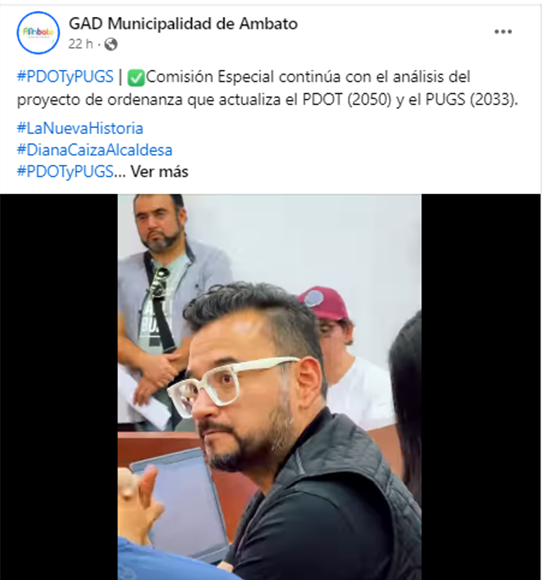Click the right black letterbox area of video
The image size is (542, 580).
(481, 387)
